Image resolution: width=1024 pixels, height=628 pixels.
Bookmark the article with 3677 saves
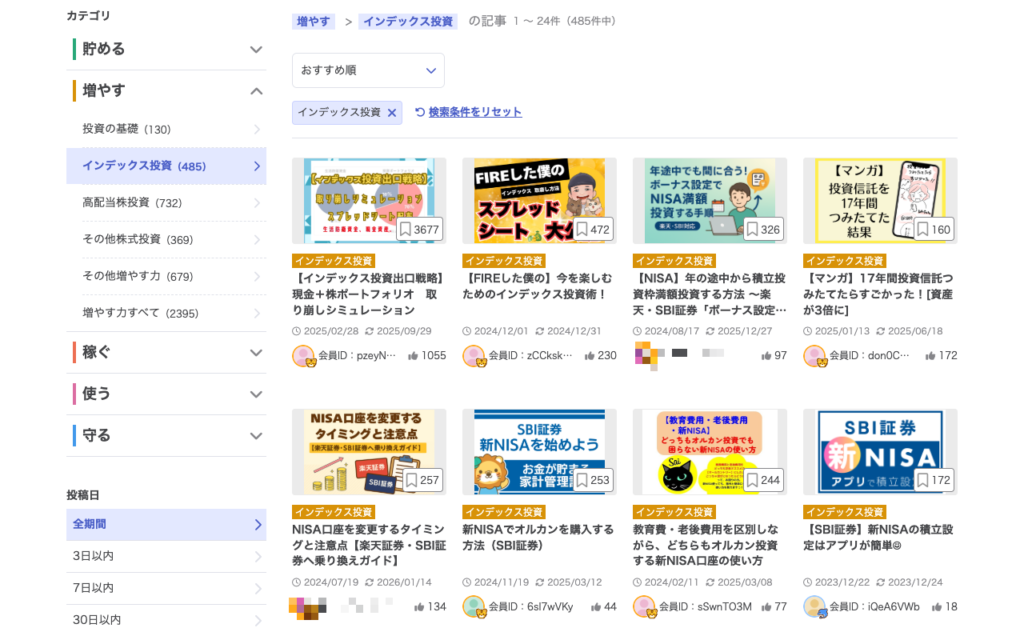coord(407,230)
